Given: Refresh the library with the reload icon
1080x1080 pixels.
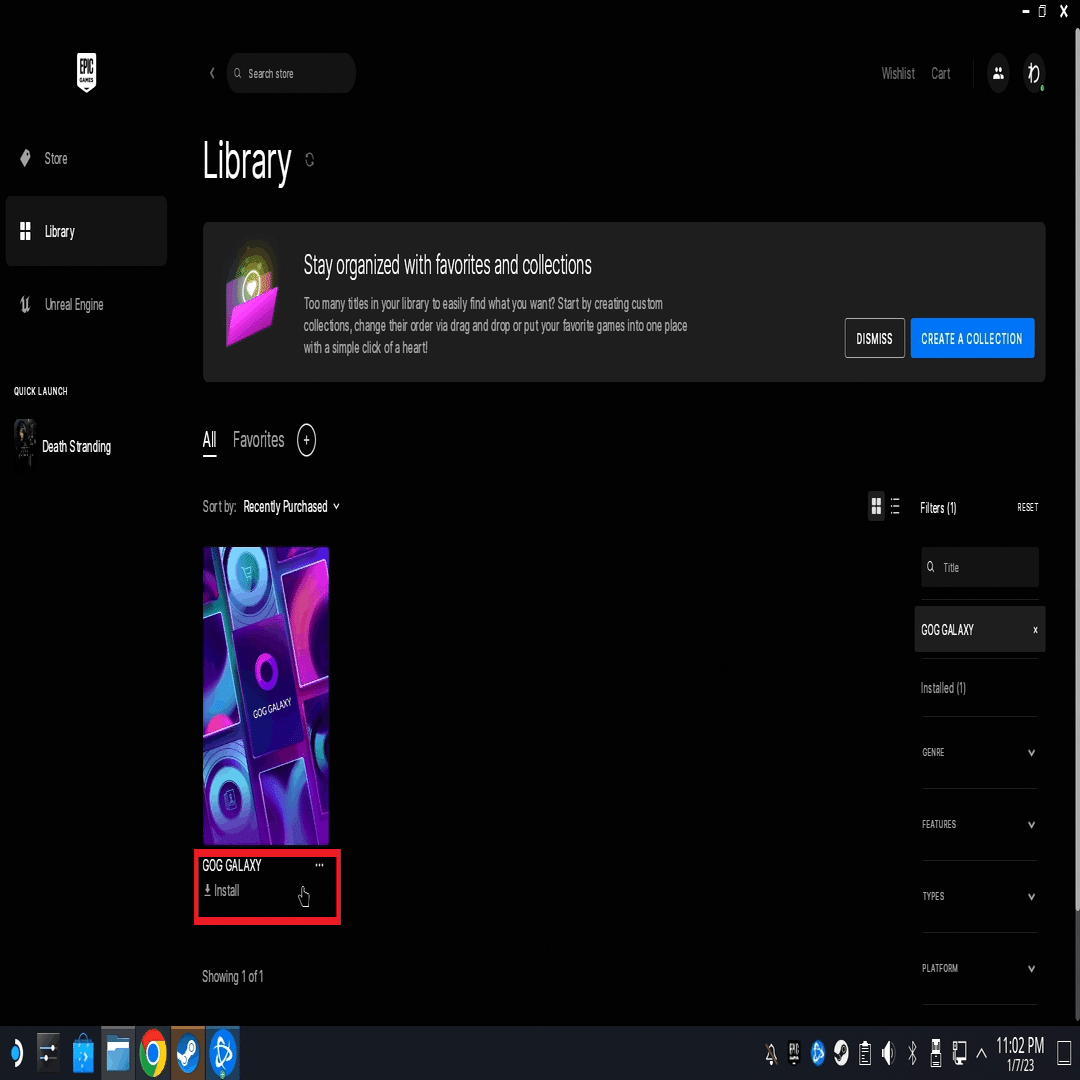Looking at the screenshot, I should point(309,160).
